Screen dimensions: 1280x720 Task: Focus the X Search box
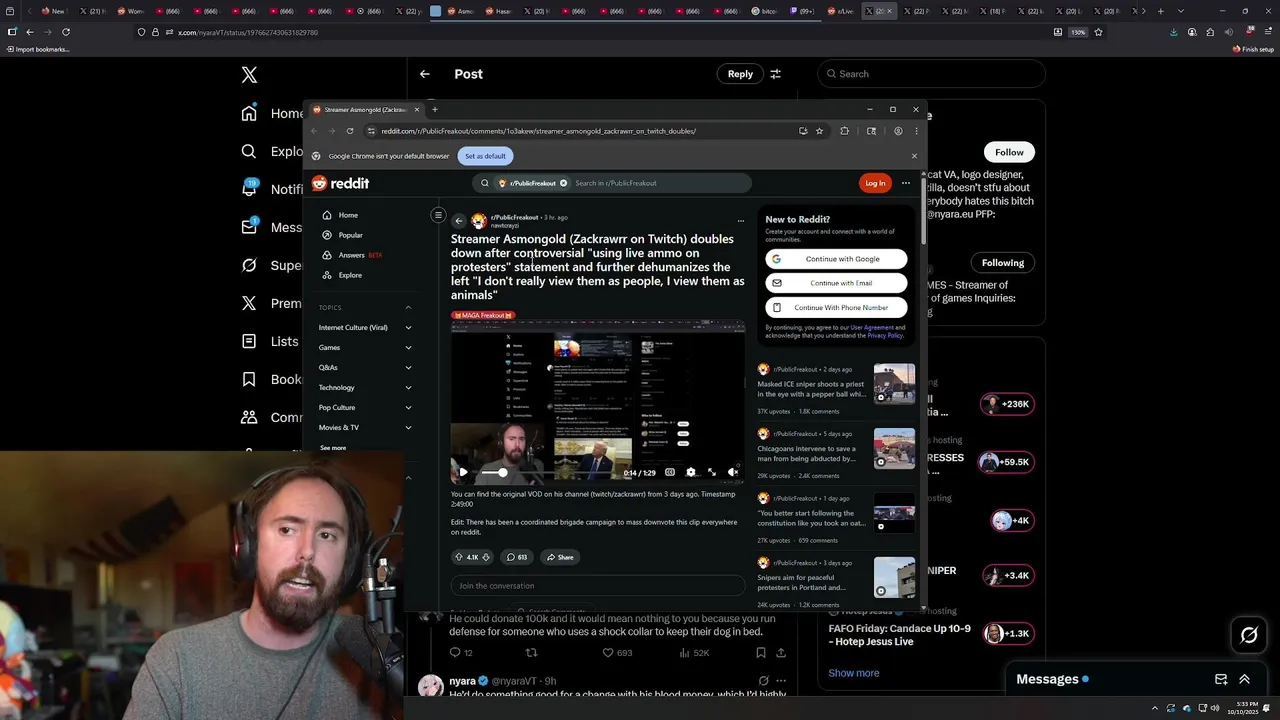click(x=931, y=74)
